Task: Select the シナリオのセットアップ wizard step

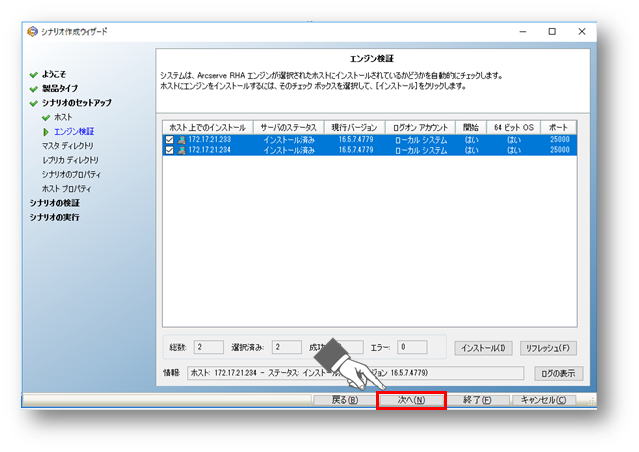Action: tap(77, 103)
